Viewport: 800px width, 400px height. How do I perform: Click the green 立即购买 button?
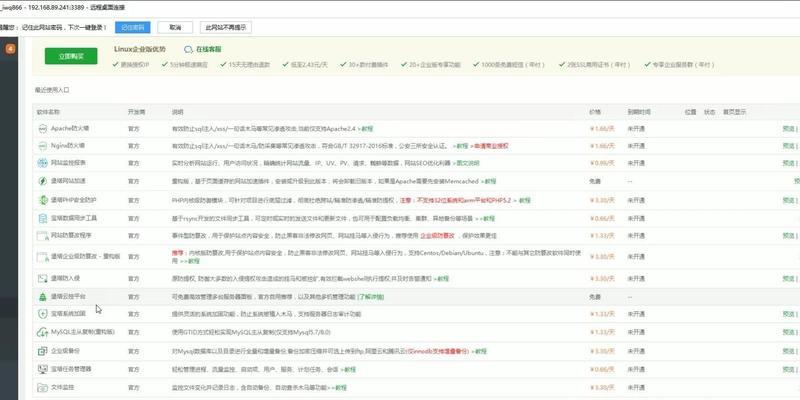(71, 56)
